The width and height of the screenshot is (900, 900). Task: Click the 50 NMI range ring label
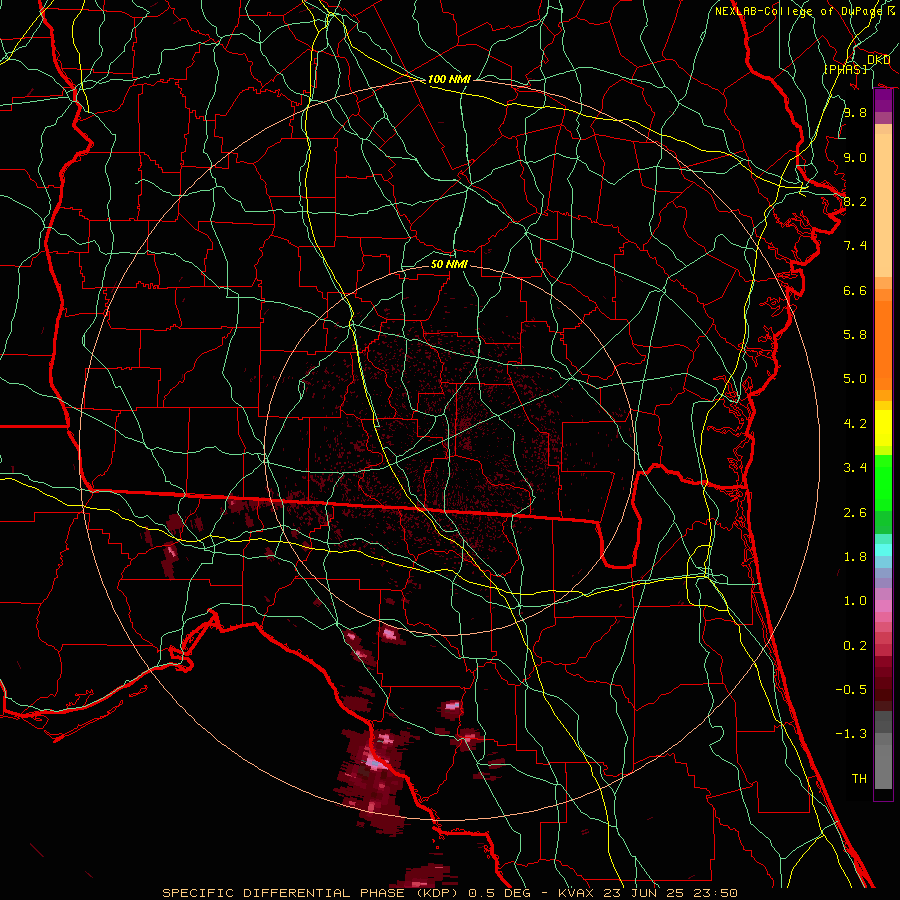click(x=449, y=264)
